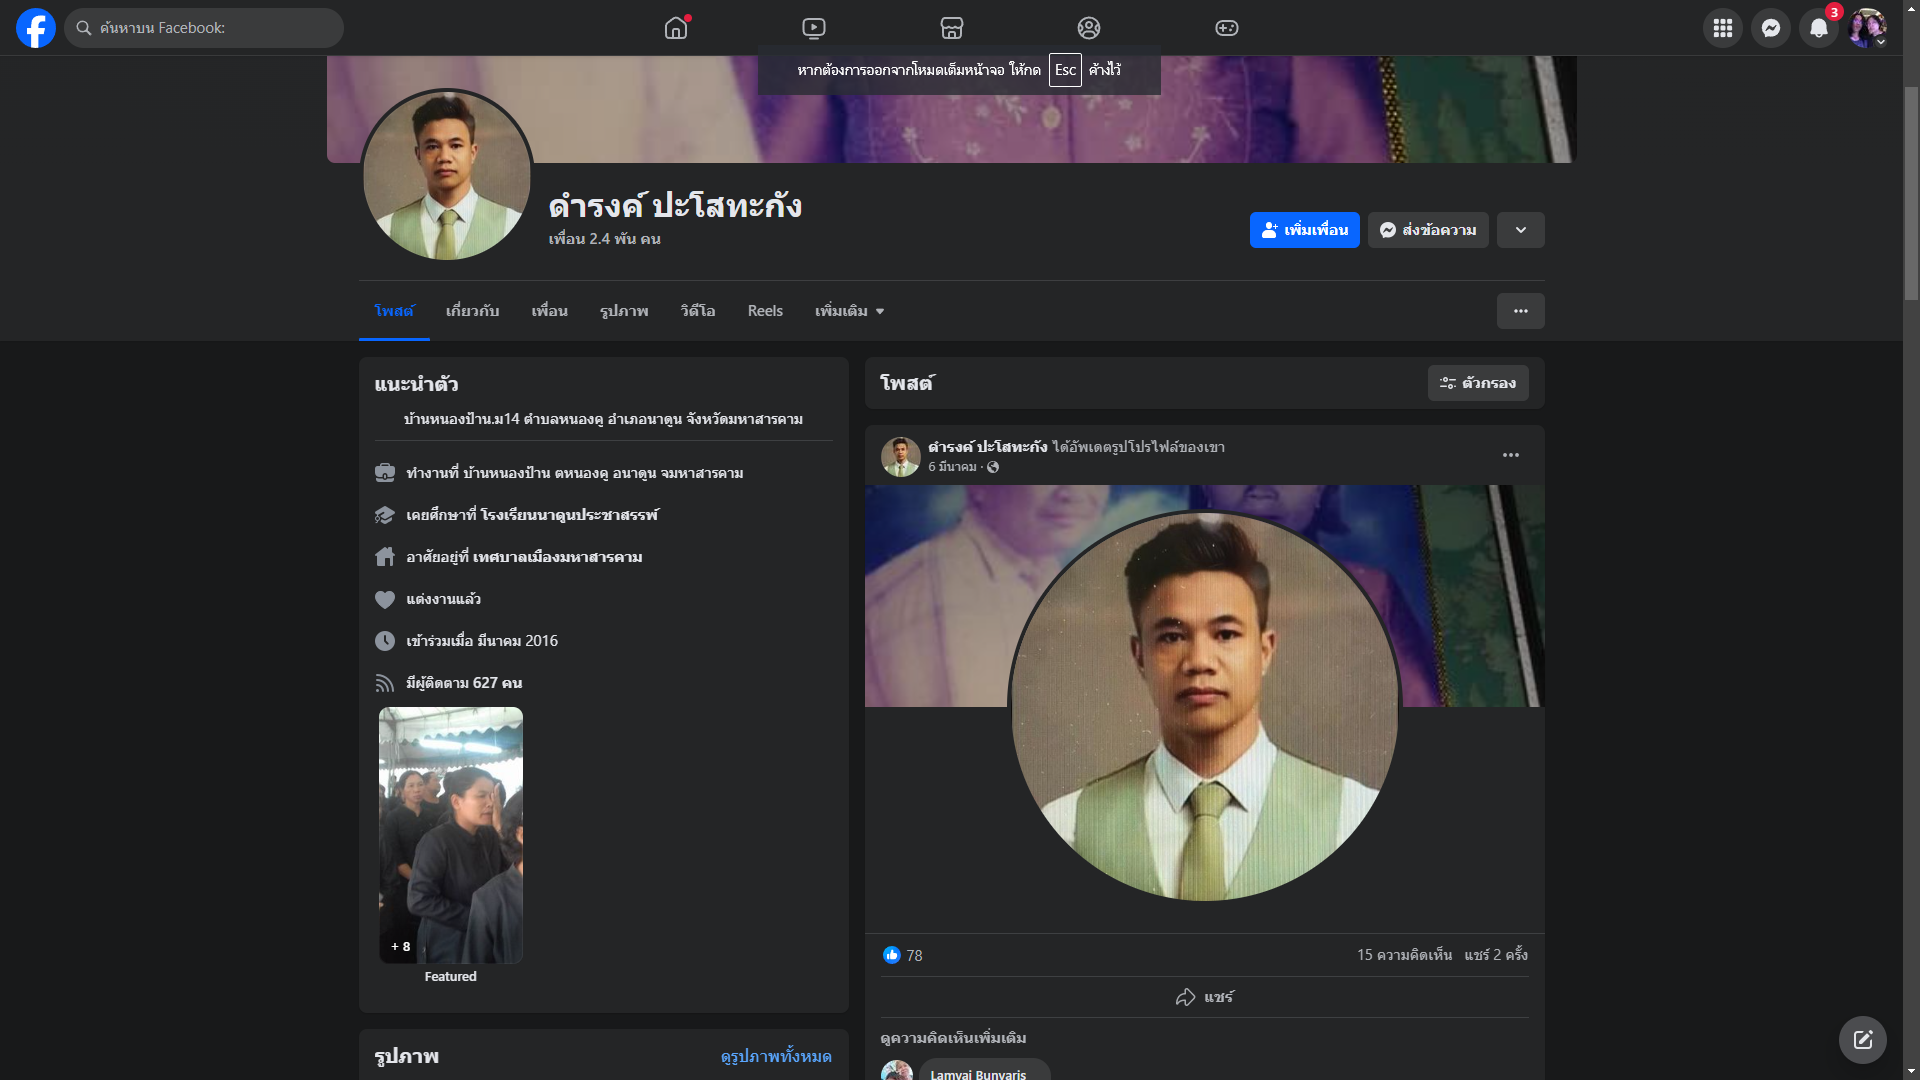Open account menu on profile avatar

click(1867, 28)
